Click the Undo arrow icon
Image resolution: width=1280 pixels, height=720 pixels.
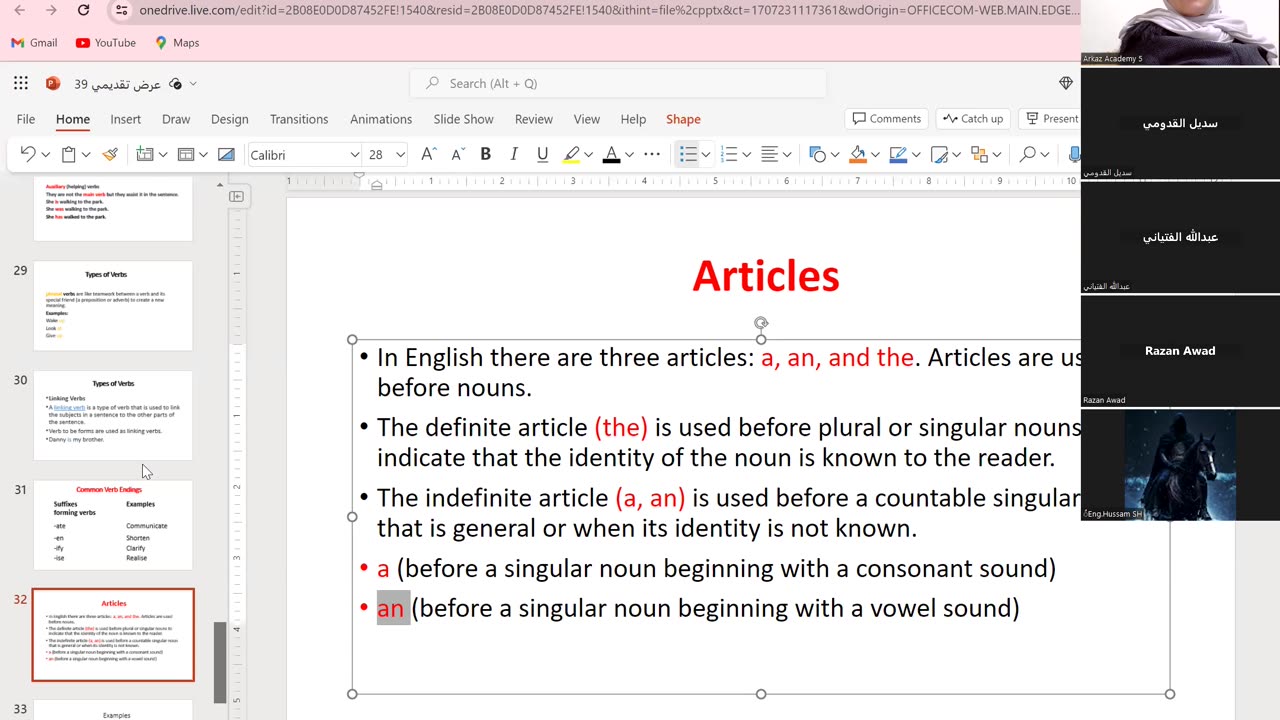point(28,155)
